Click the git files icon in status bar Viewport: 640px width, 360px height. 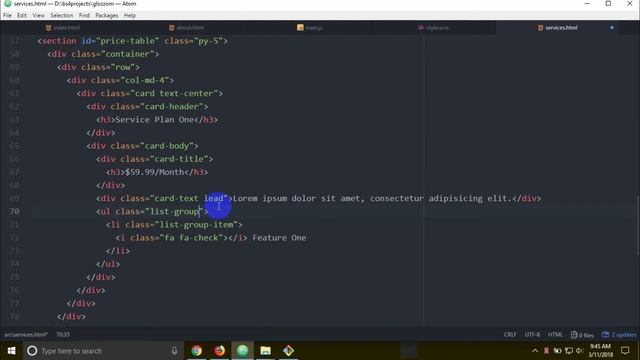pyautogui.click(x=574, y=335)
